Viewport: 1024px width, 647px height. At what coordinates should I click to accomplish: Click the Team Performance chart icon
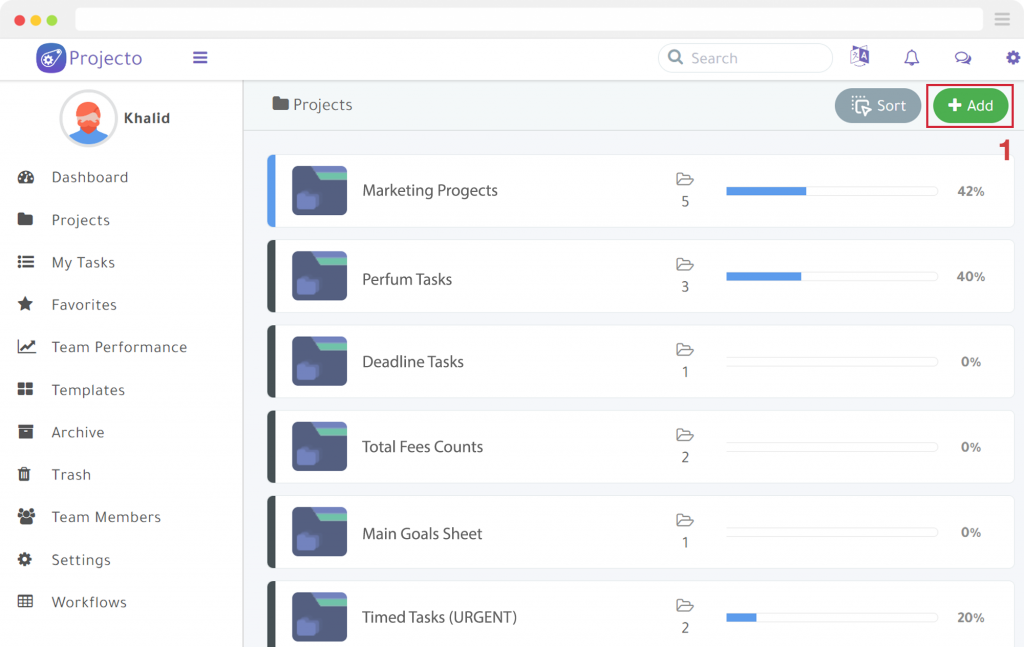pyautogui.click(x=26, y=346)
